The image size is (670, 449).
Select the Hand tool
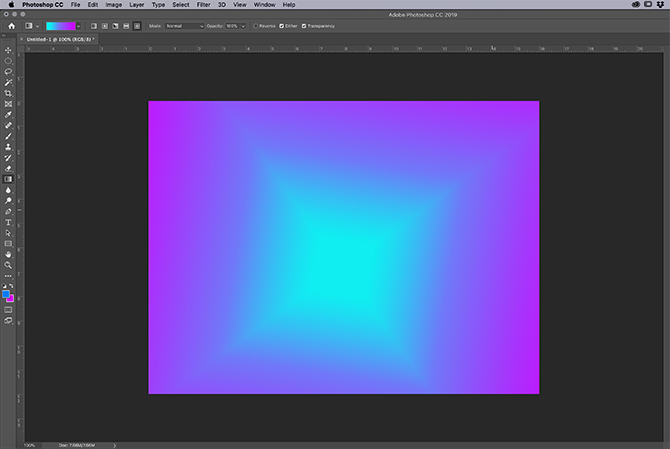[8, 254]
